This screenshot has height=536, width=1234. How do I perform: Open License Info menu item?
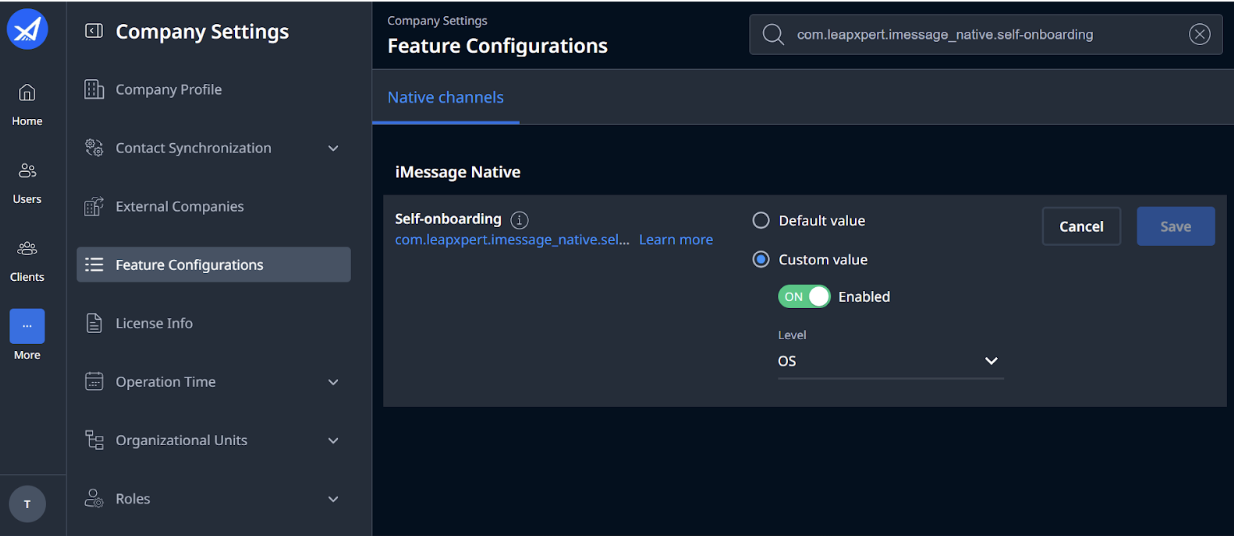pos(214,323)
